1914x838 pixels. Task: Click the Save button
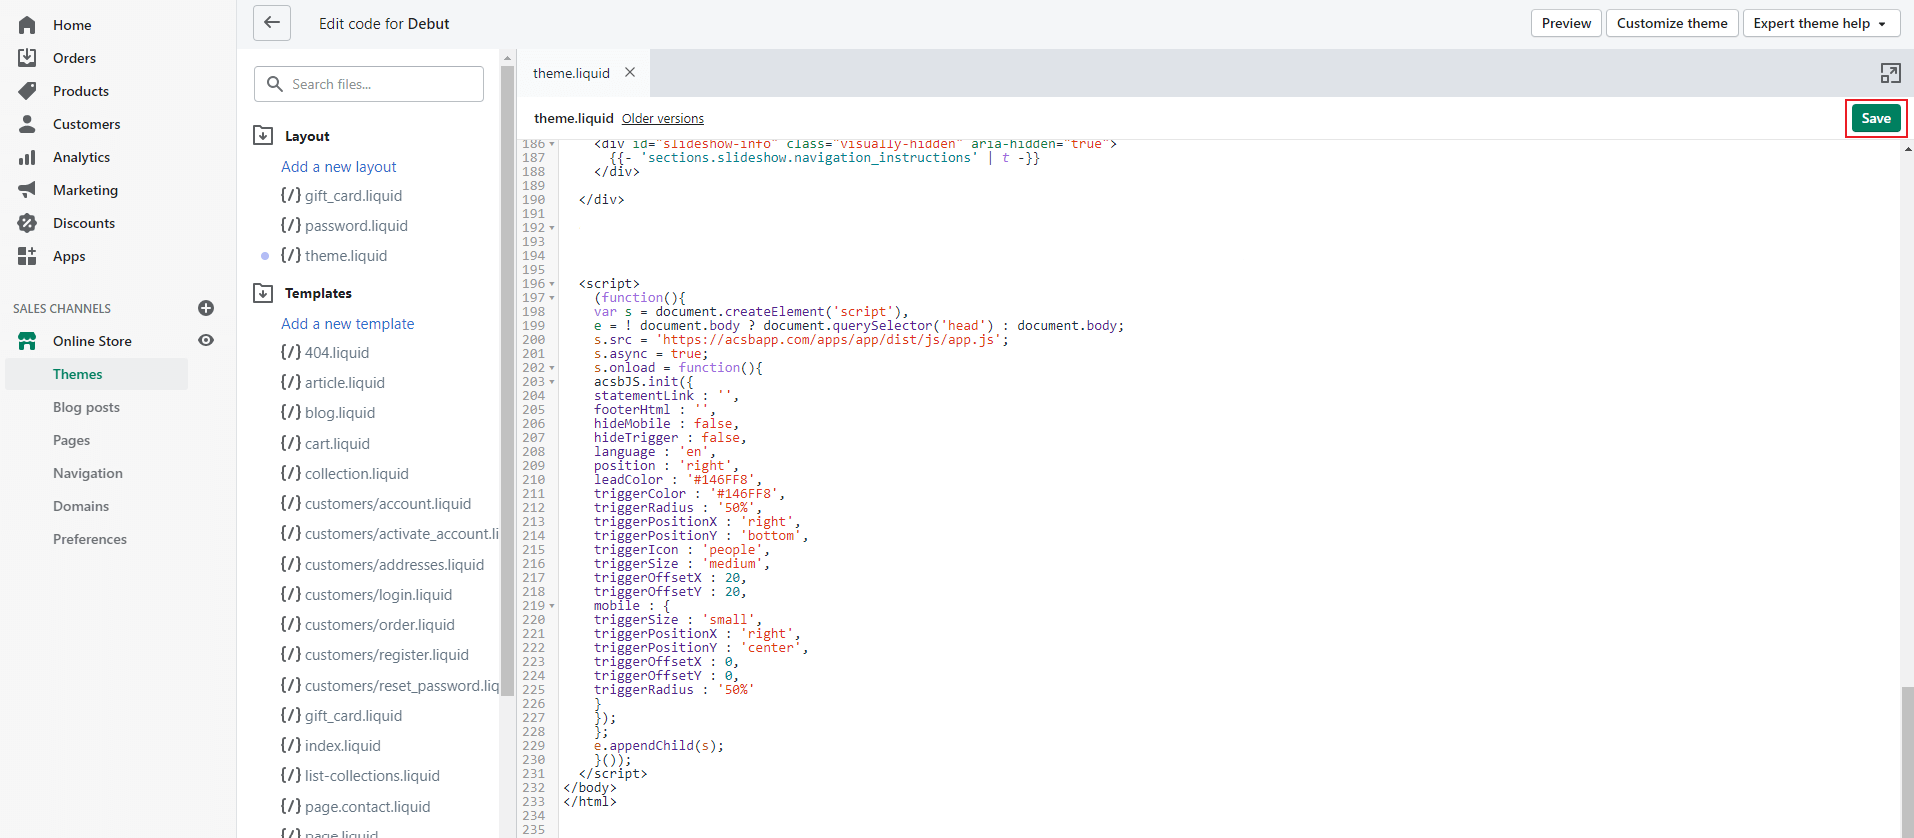[x=1876, y=118]
